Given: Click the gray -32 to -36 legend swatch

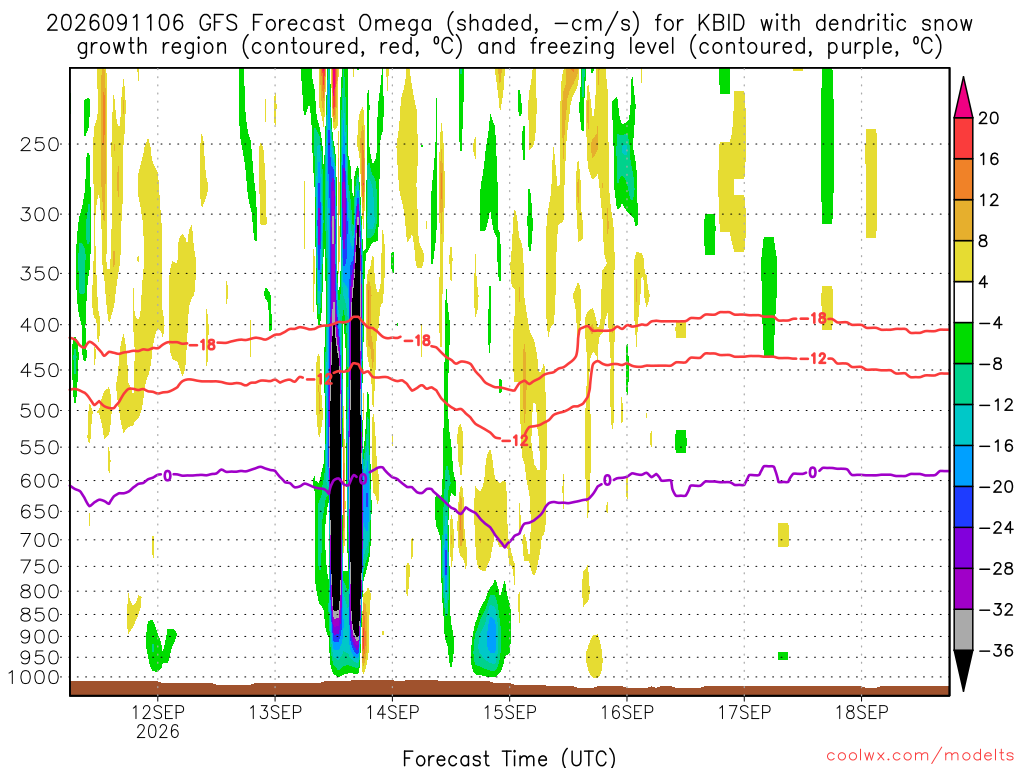Looking at the screenshot, I should pos(963,630).
